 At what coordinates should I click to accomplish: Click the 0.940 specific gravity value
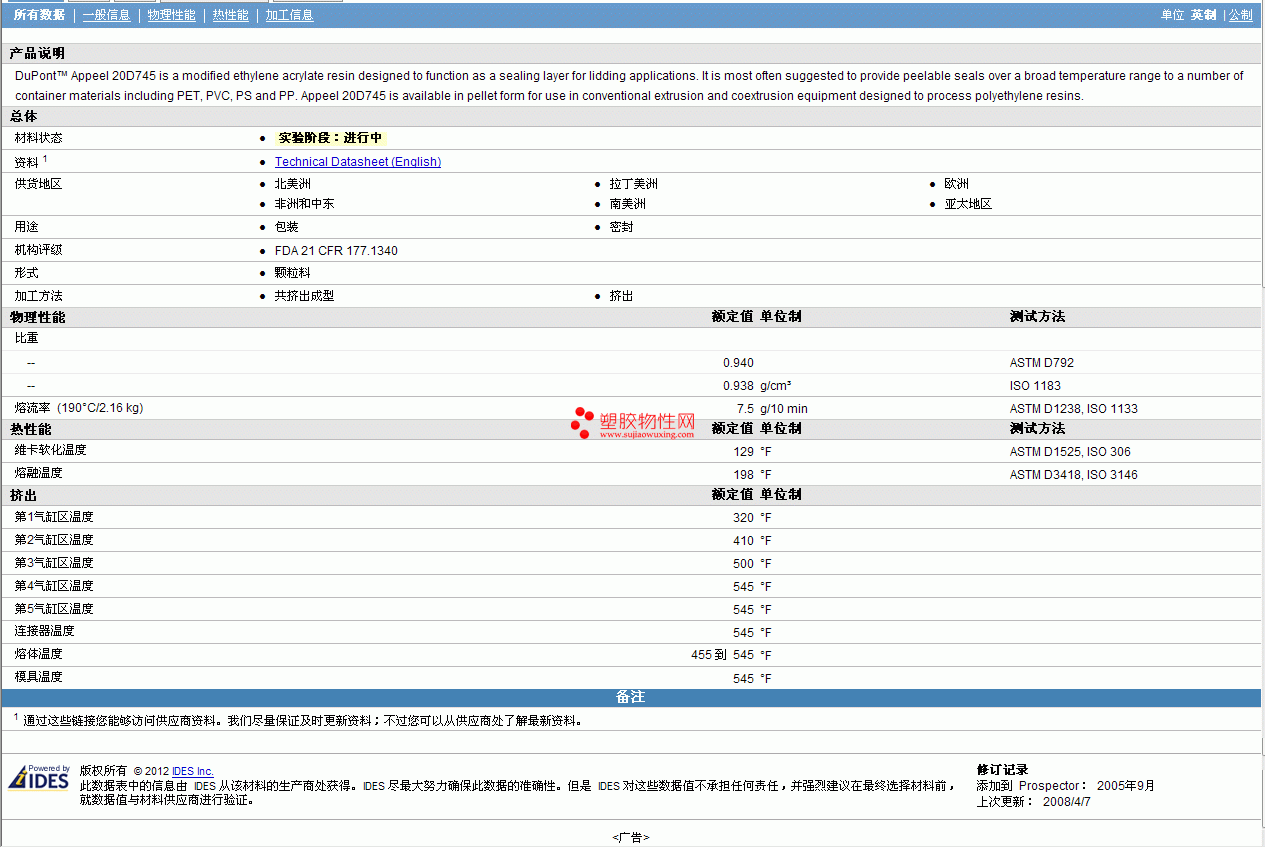point(738,363)
